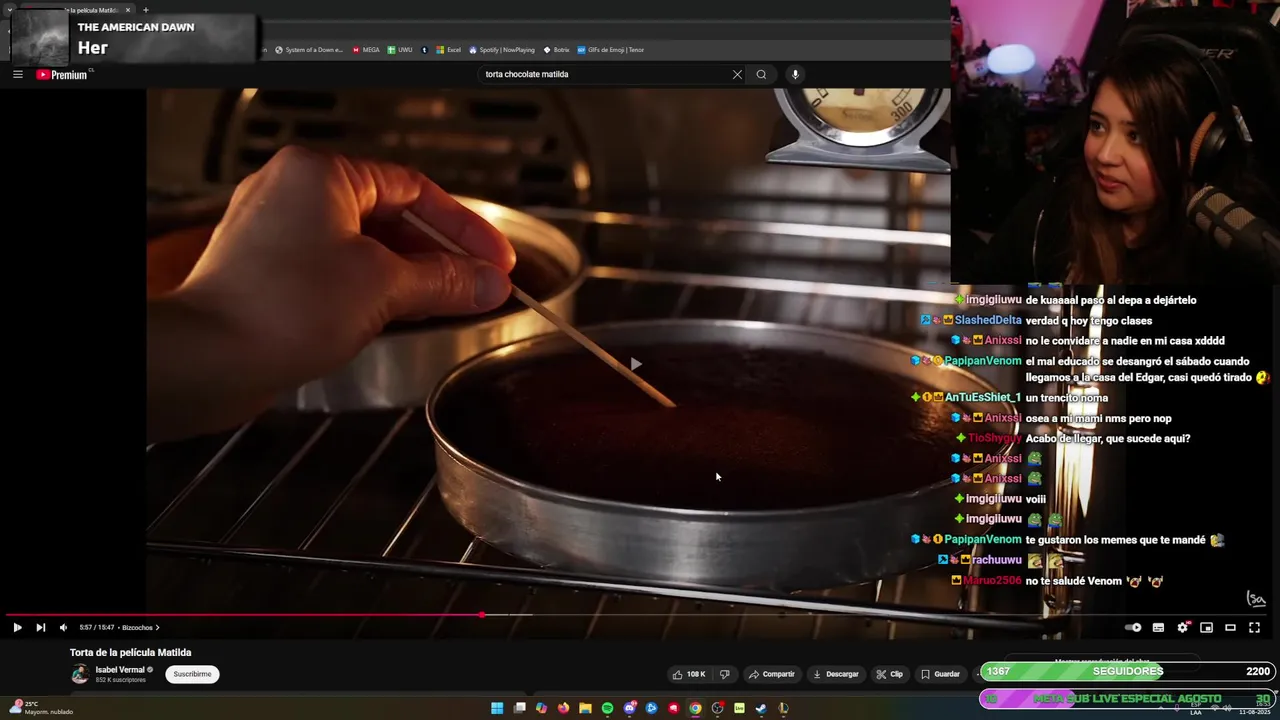Click chat username TioShyguy

click(x=995, y=438)
